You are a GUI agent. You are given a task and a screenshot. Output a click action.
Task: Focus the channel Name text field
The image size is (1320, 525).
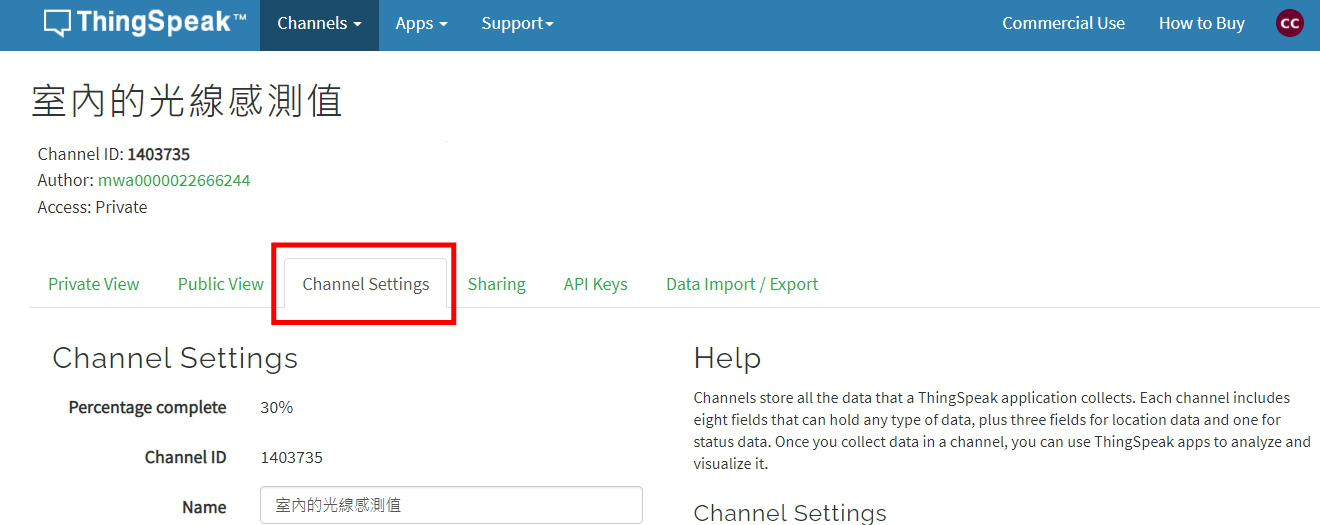[450, 506]
